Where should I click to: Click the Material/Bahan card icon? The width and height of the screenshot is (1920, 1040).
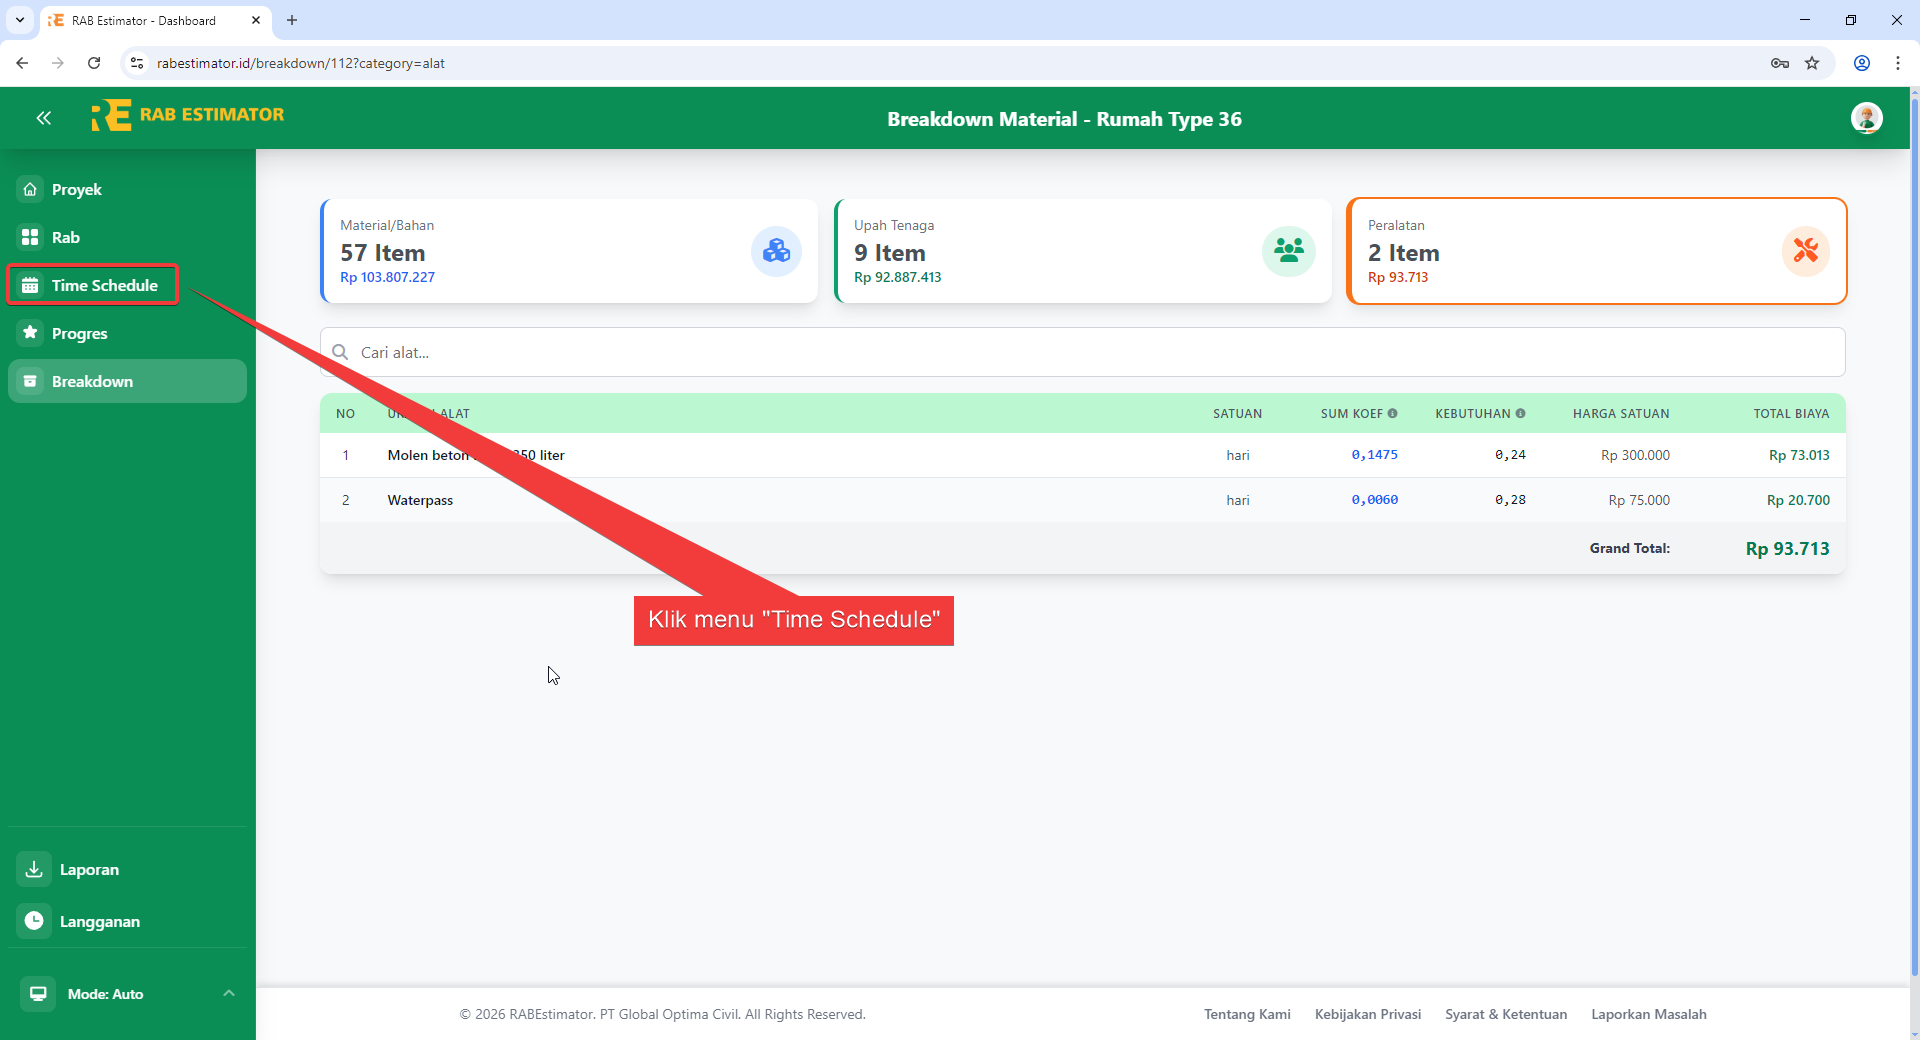(x=776, y=251)
